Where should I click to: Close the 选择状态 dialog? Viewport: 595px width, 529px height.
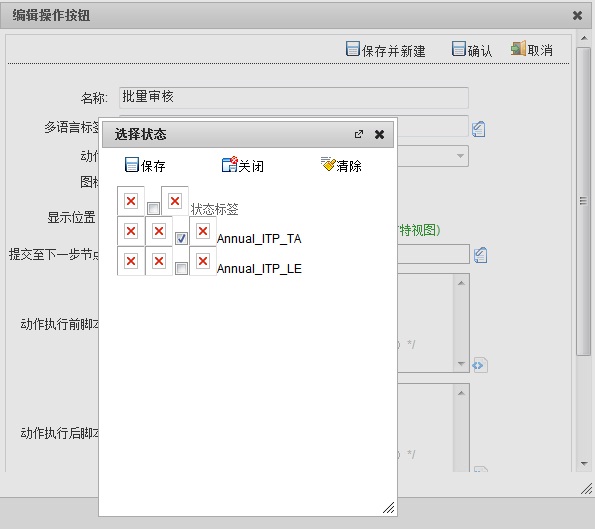point(379,134)
